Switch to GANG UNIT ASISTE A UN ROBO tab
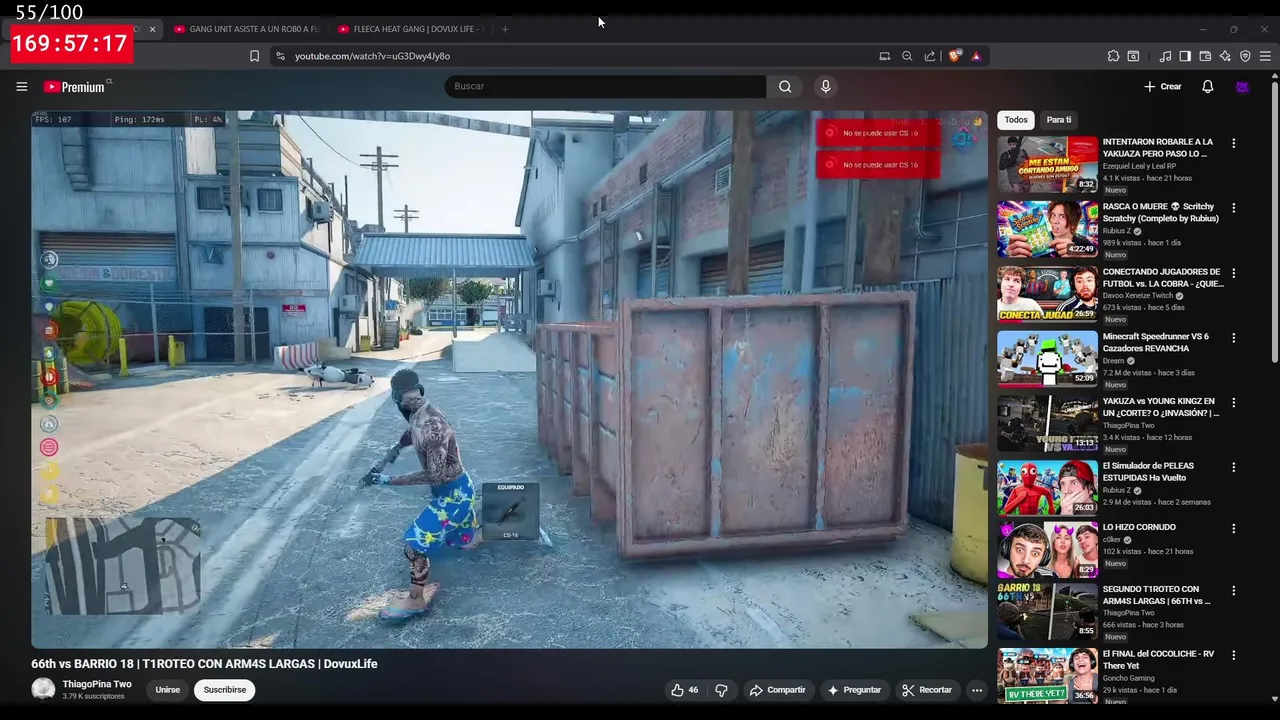The image size is (1280, 720). [x=246, y=29]
